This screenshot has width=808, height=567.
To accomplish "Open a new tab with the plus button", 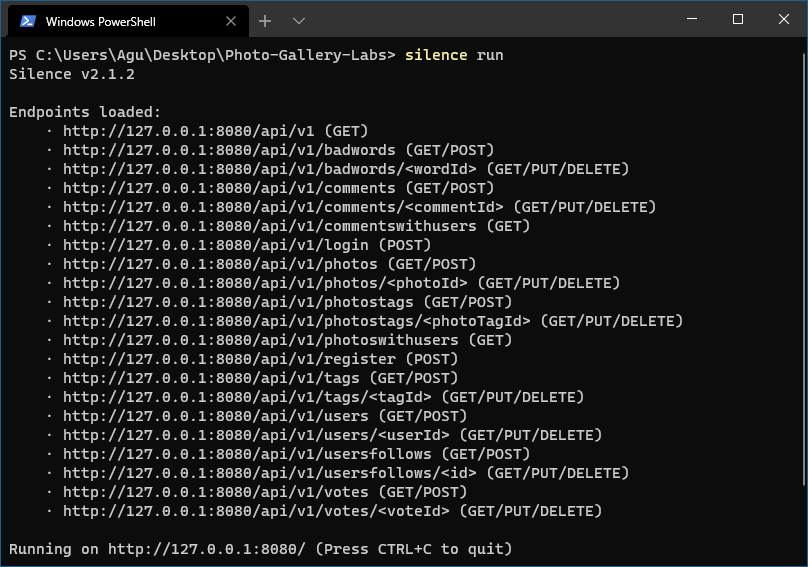I will click(x=265, y=21).
